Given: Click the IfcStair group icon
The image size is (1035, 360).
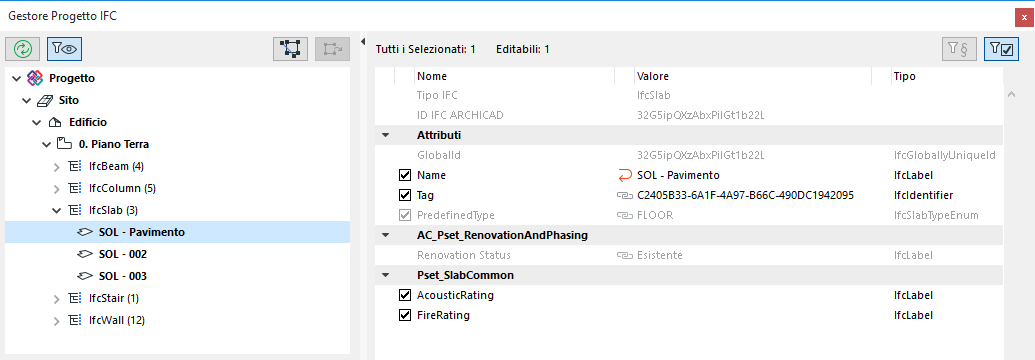Looking at the screenshot, I should coord(76,299).
